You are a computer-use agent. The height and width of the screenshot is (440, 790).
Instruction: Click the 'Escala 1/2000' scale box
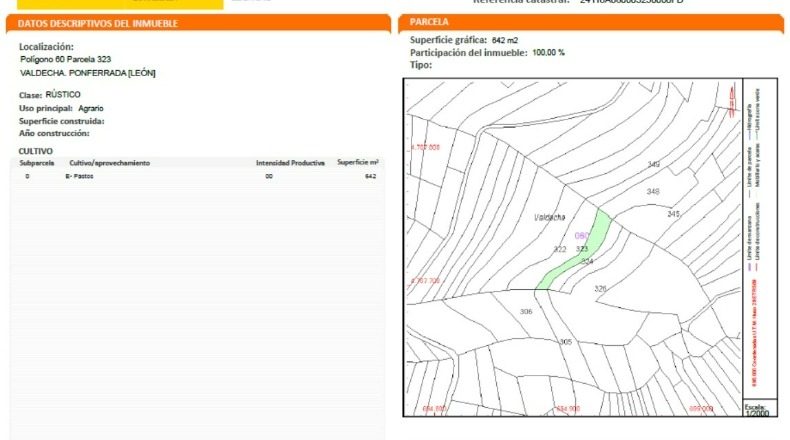[758, 410]
